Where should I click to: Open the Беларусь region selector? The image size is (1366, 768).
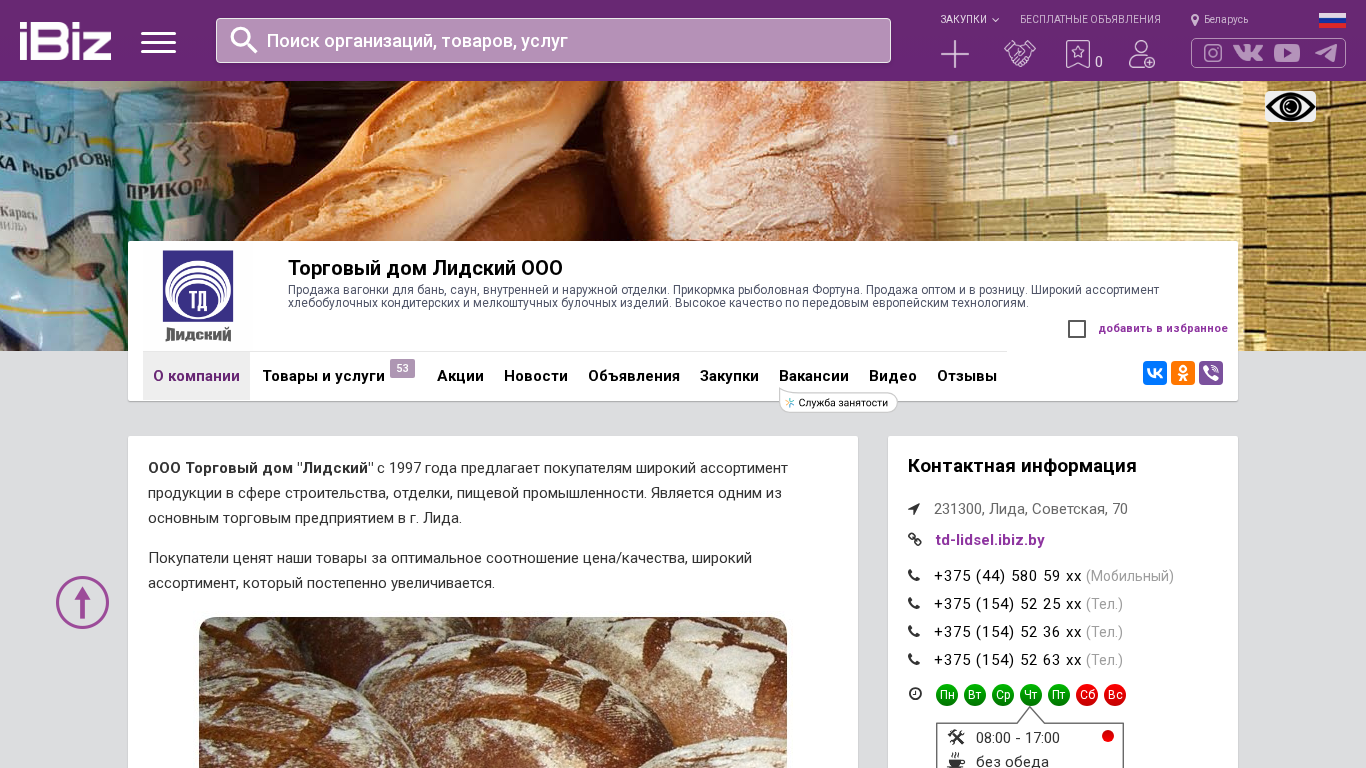pyautogui.click(x=1226, y=19)
